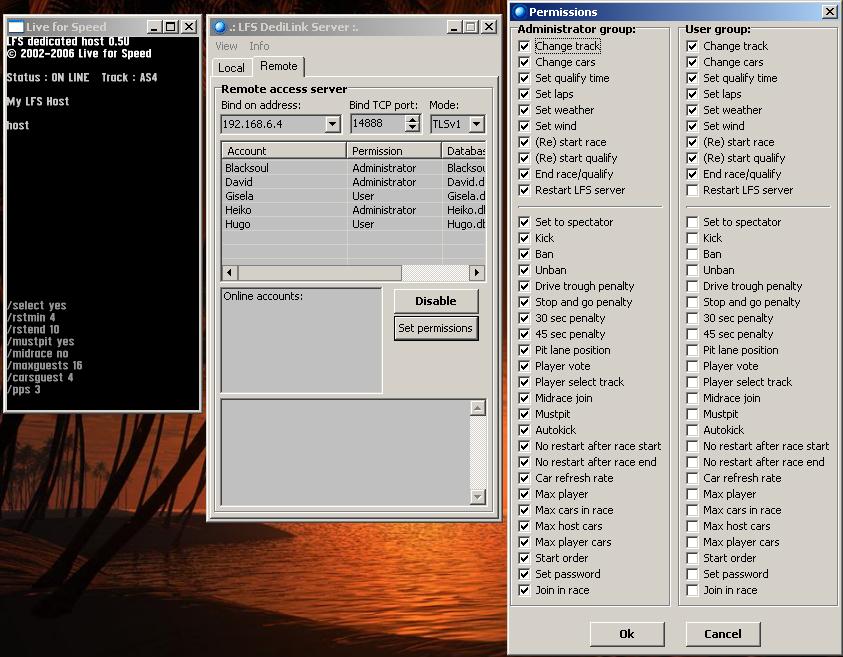Sort accounts by Account column header
The height and width of the screenshot is (657, 843).
tap(284, 151)
